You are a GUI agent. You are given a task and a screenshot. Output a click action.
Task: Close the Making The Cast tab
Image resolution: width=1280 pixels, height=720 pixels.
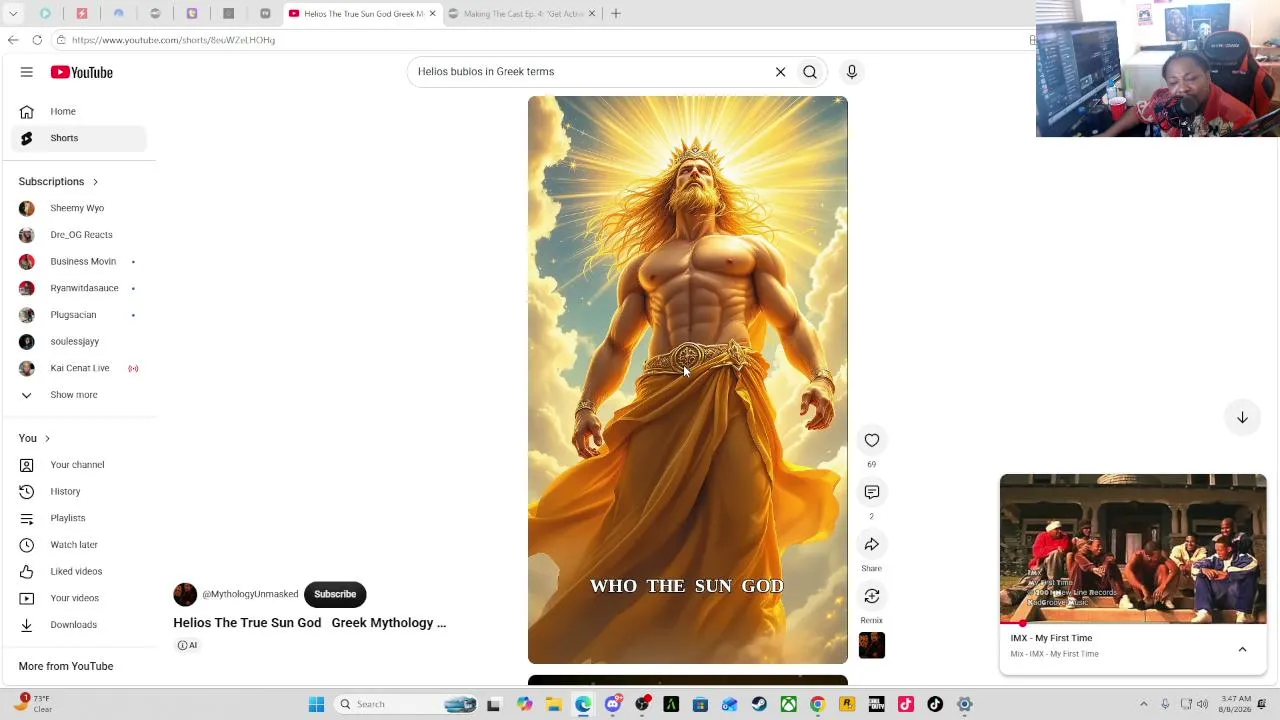click(592, 13)
